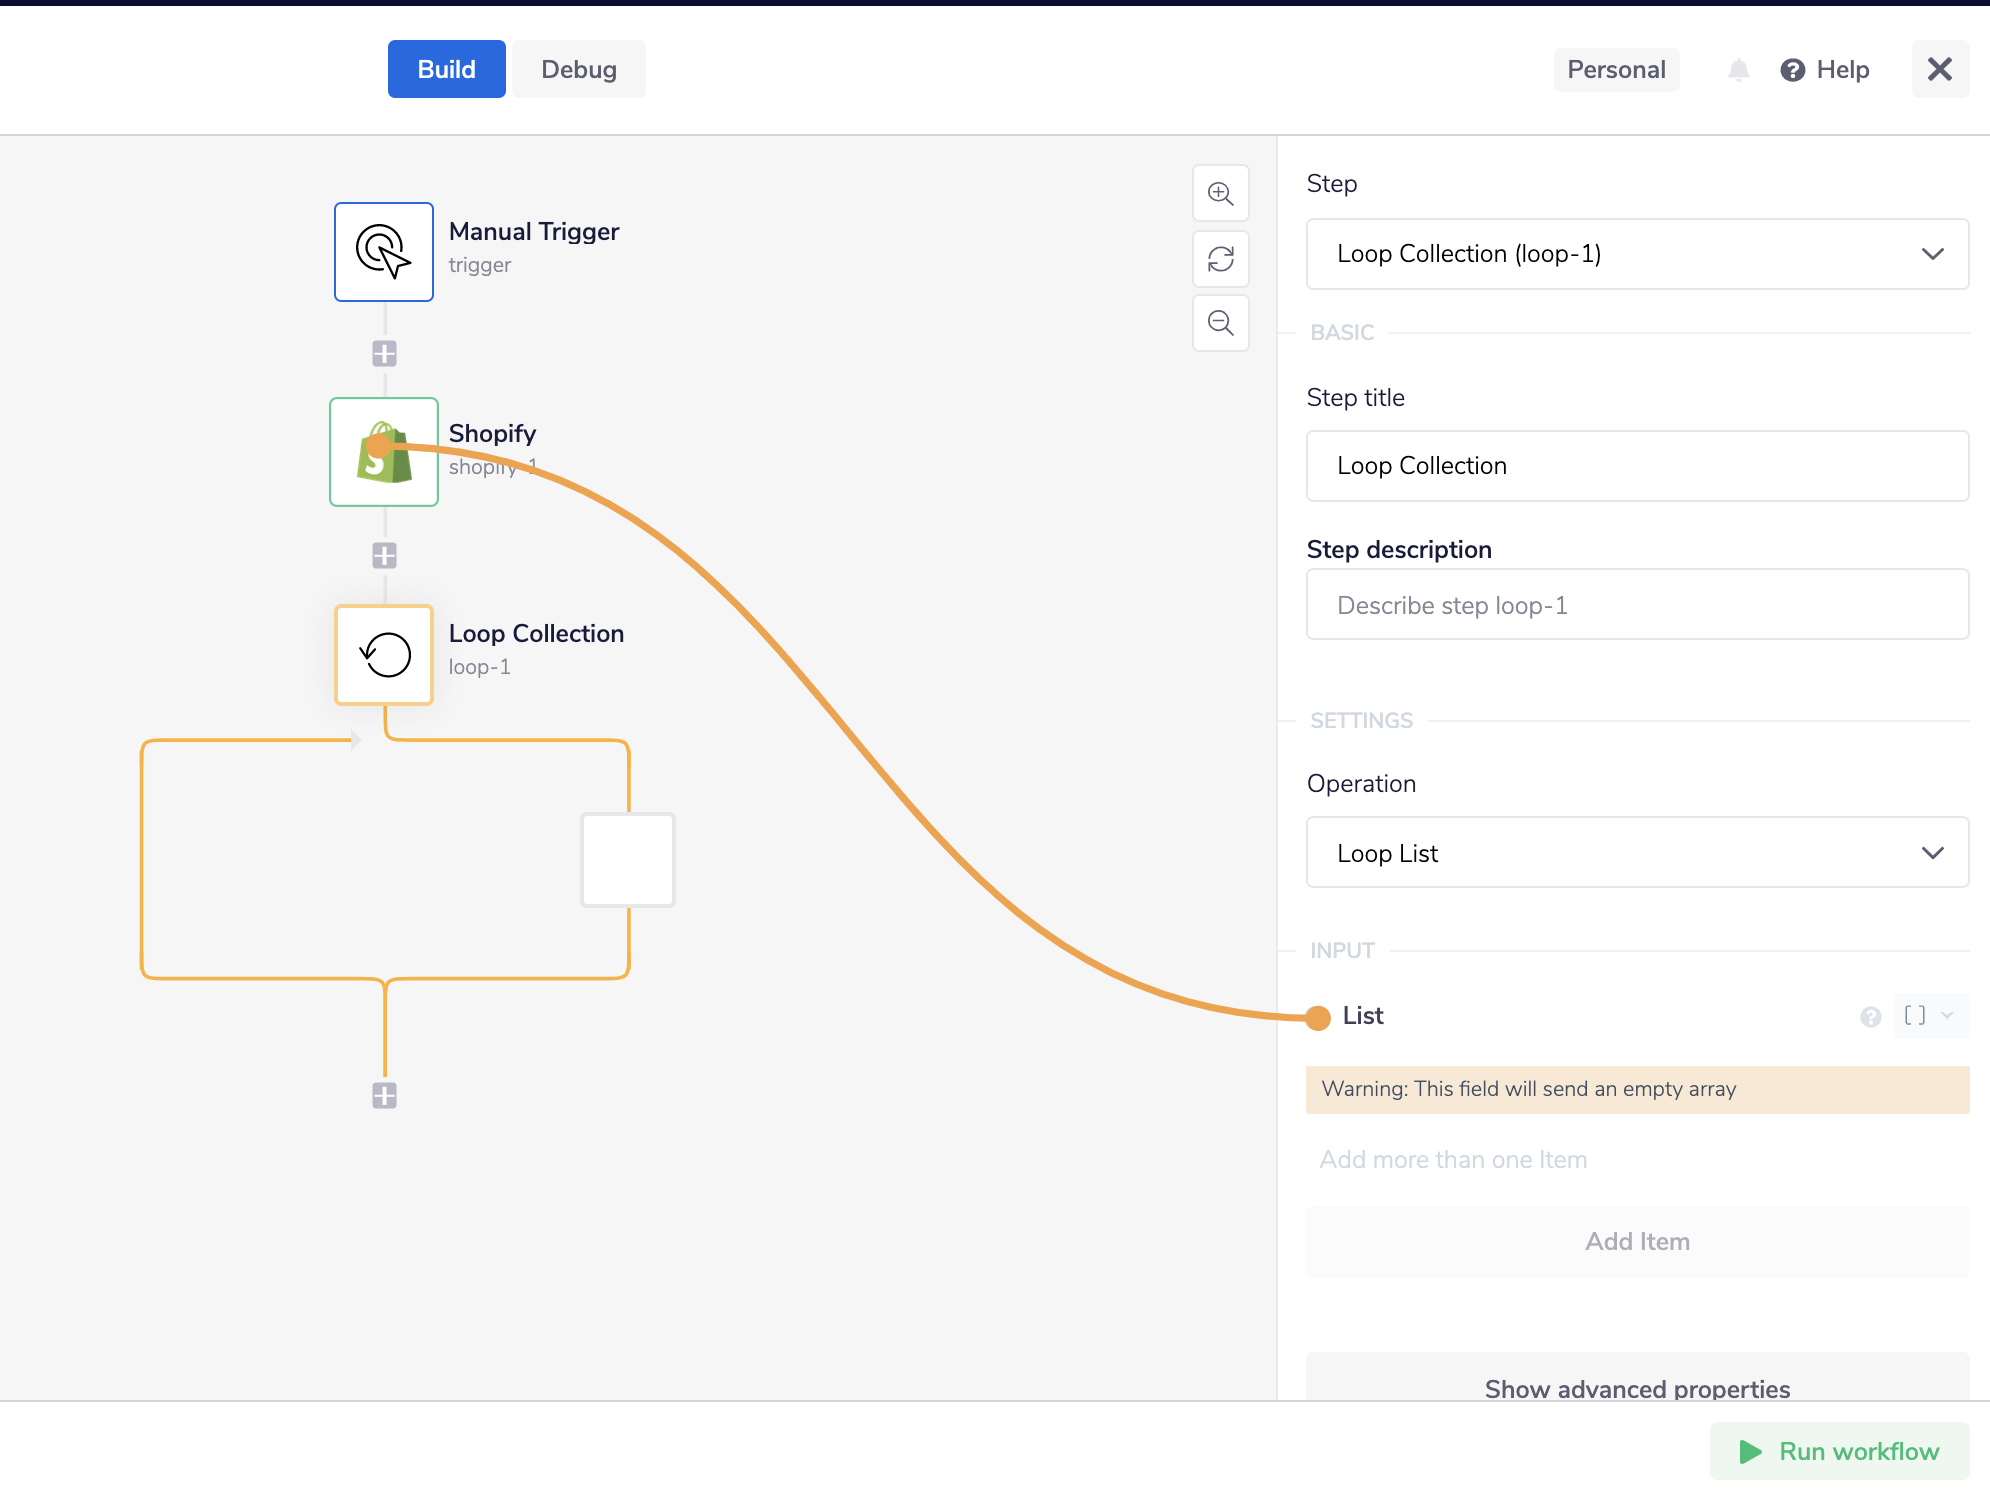Click the Step description input field

1637,605
